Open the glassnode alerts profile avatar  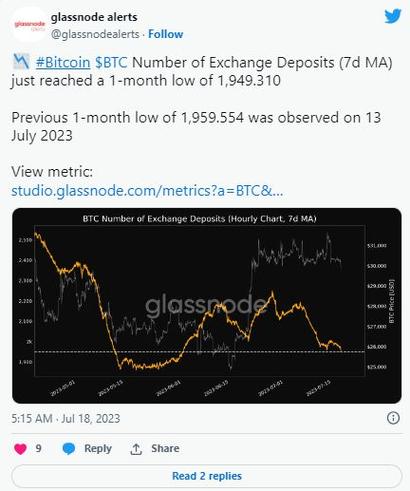(29, 25)
